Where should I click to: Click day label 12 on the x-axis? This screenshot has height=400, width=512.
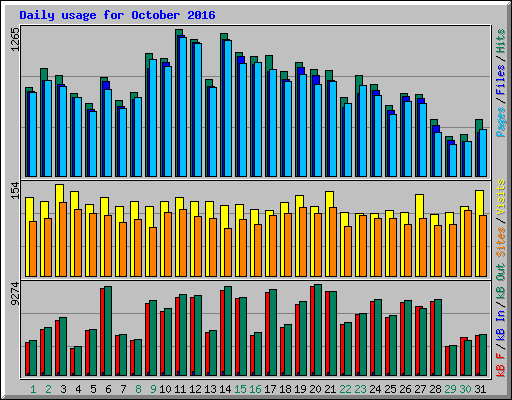click(x=195, y=389)
